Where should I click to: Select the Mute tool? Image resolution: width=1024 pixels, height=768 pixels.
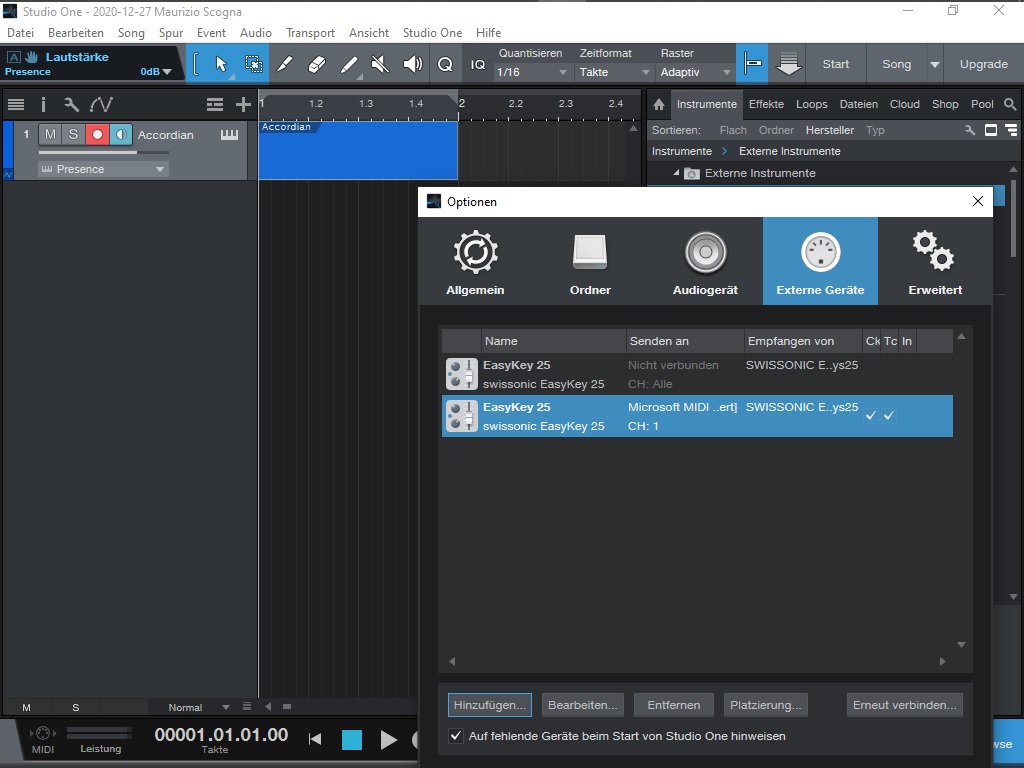[380, 64]
